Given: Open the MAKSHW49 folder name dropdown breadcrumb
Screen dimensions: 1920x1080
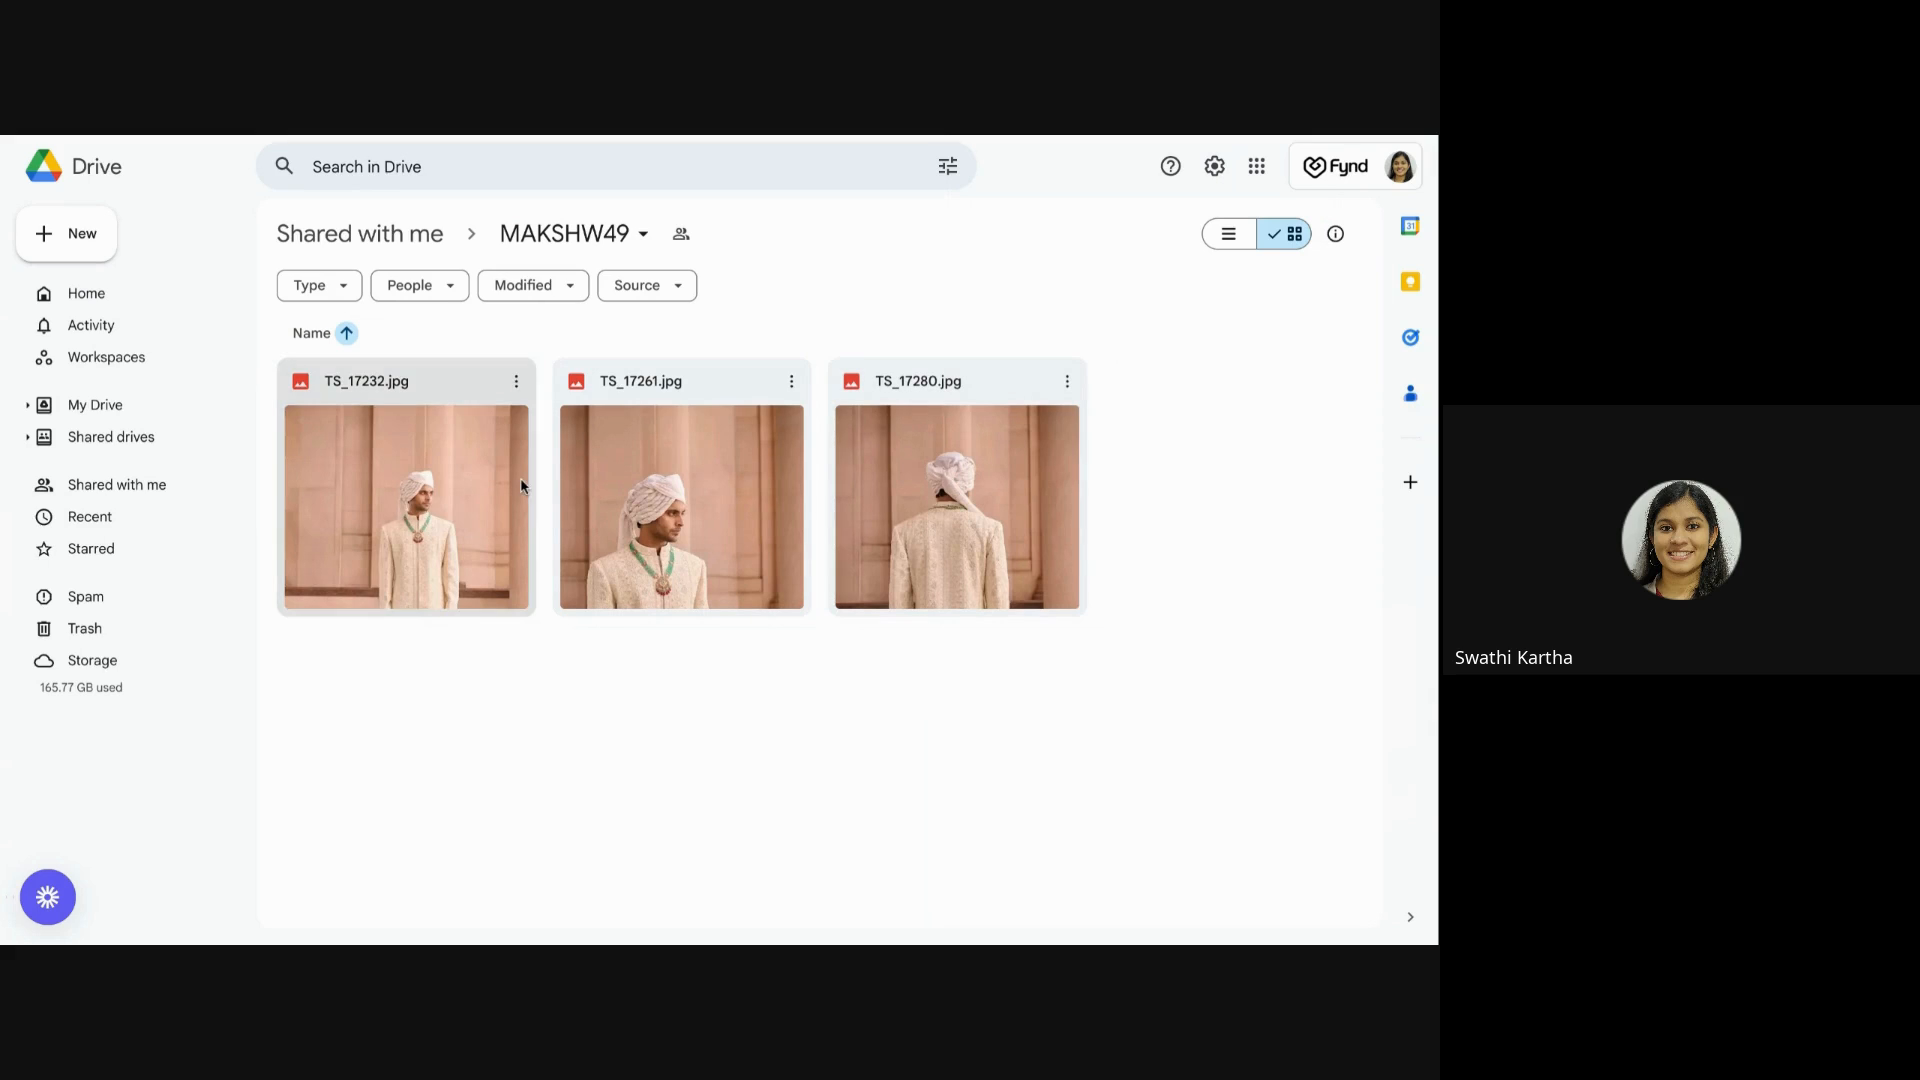Looking at the screenshot, I should pos(573,233).
